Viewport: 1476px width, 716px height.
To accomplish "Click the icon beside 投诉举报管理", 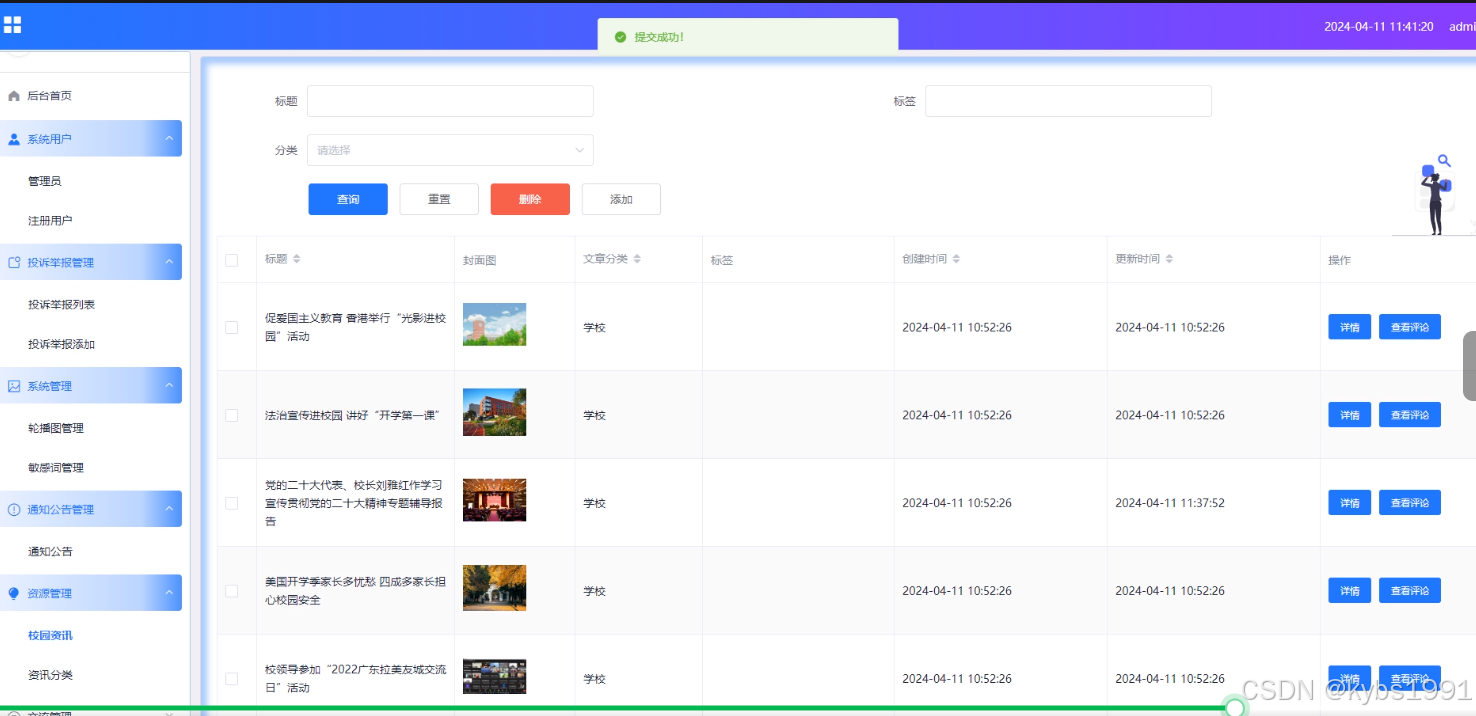I will coord(14,262).
